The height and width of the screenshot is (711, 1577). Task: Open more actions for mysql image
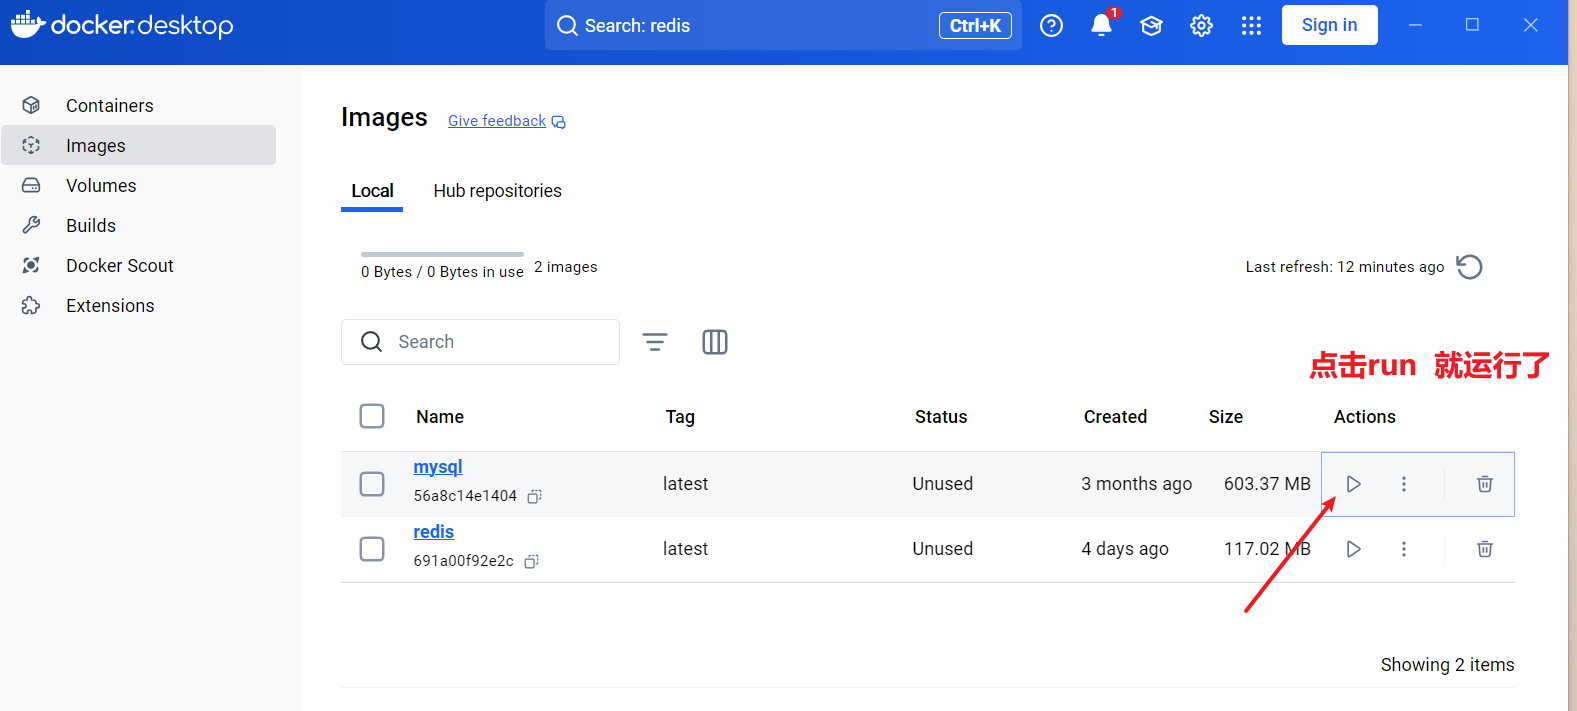tap(1404, 484)
